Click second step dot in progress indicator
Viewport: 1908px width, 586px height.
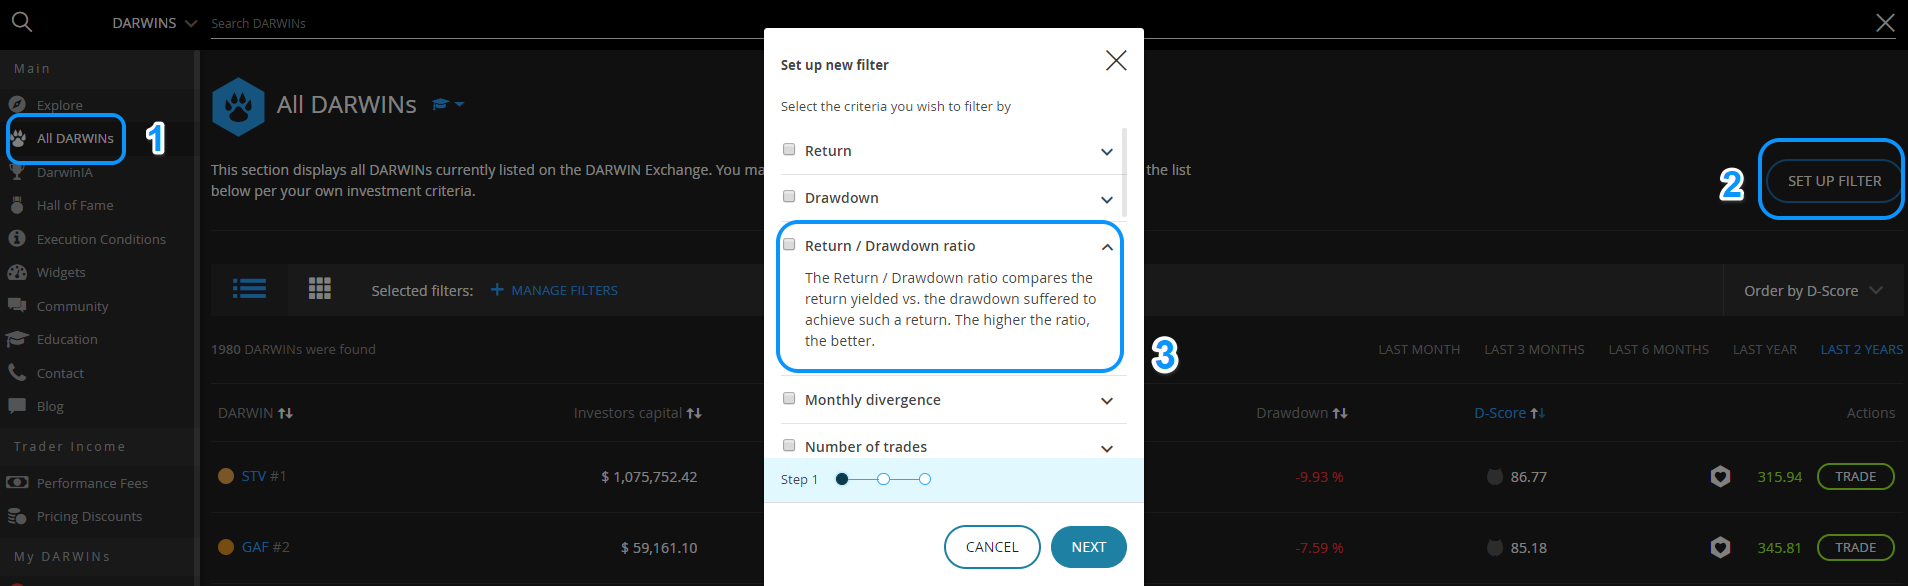(x=883, y=479)
